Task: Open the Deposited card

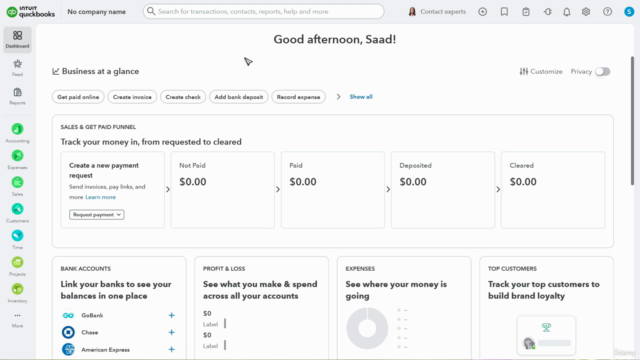Action: tap(443, 190)
